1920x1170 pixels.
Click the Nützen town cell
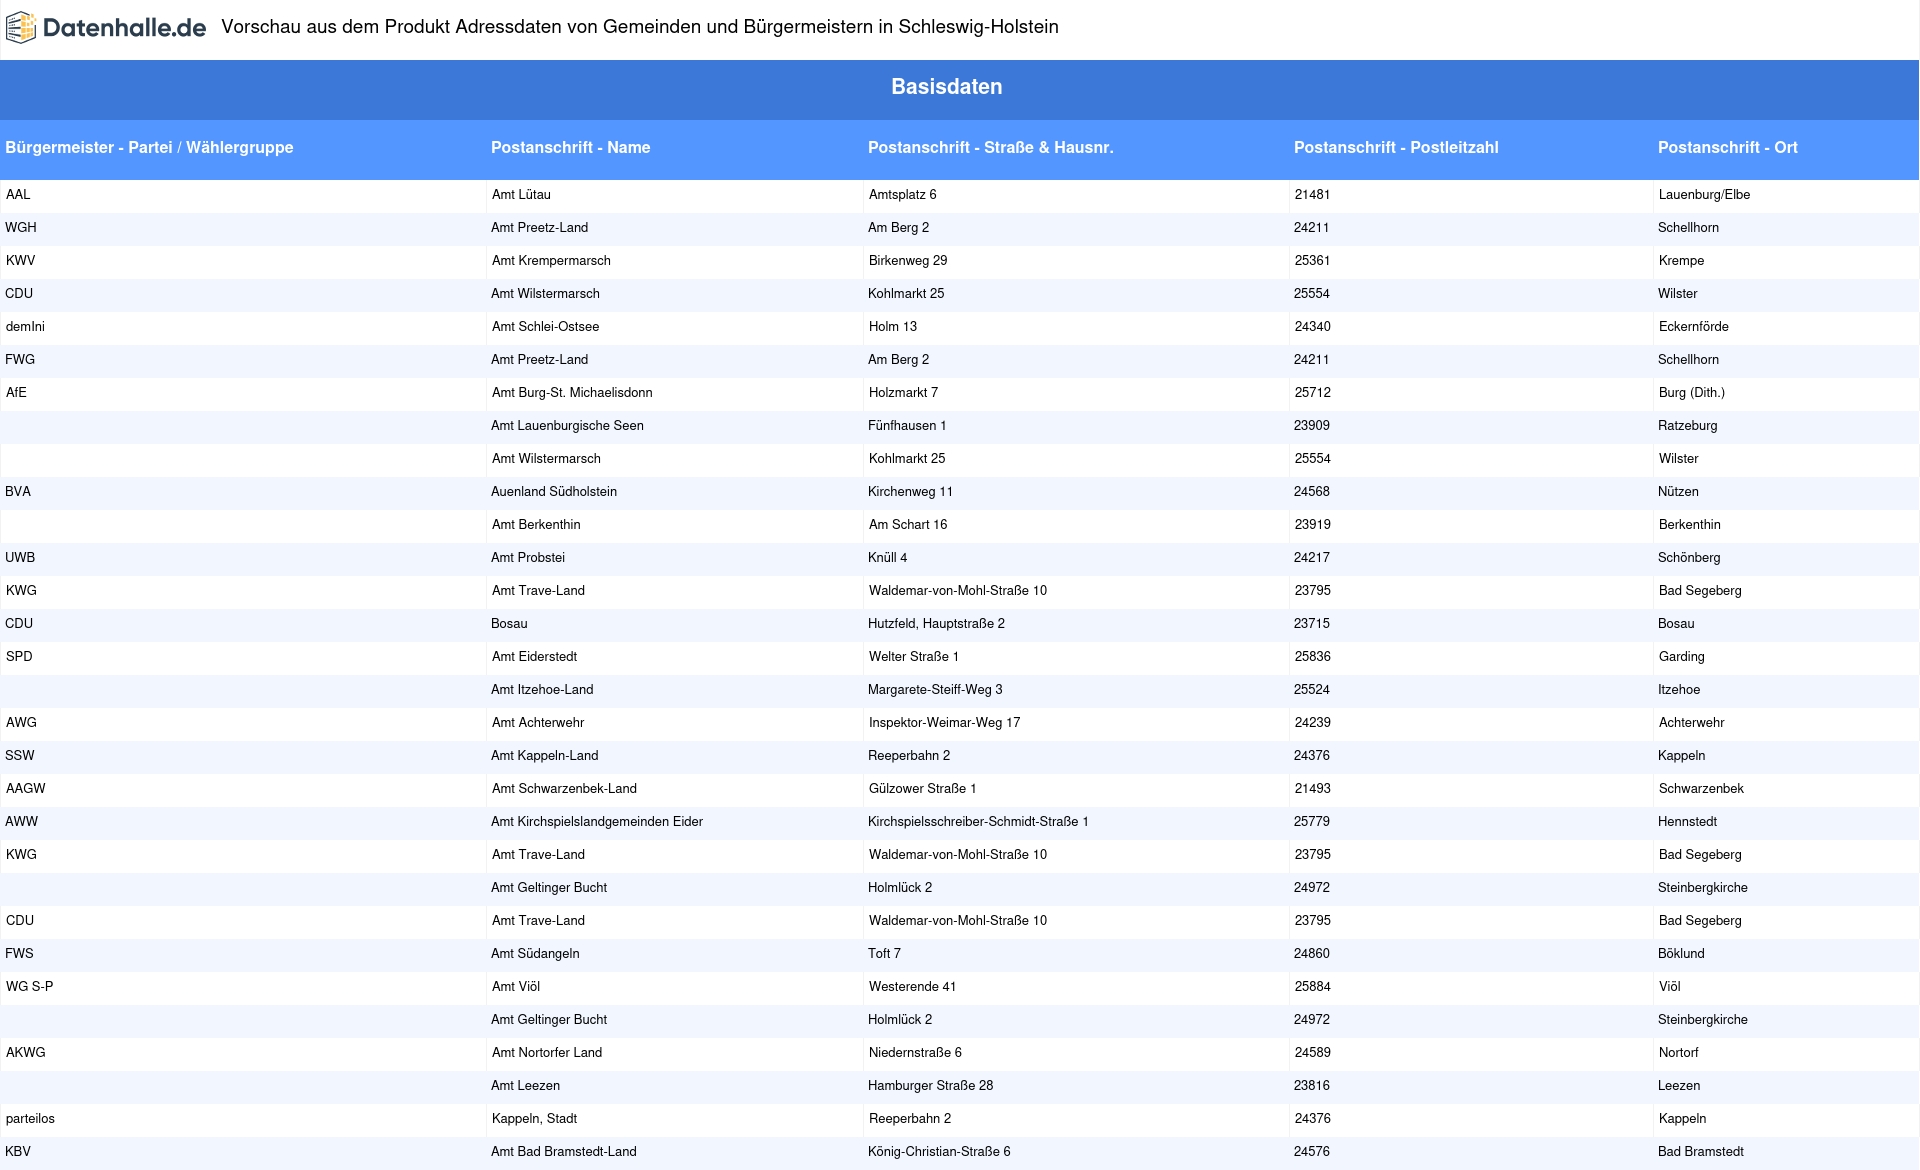pyautogui.click(x=1678, y=492)
